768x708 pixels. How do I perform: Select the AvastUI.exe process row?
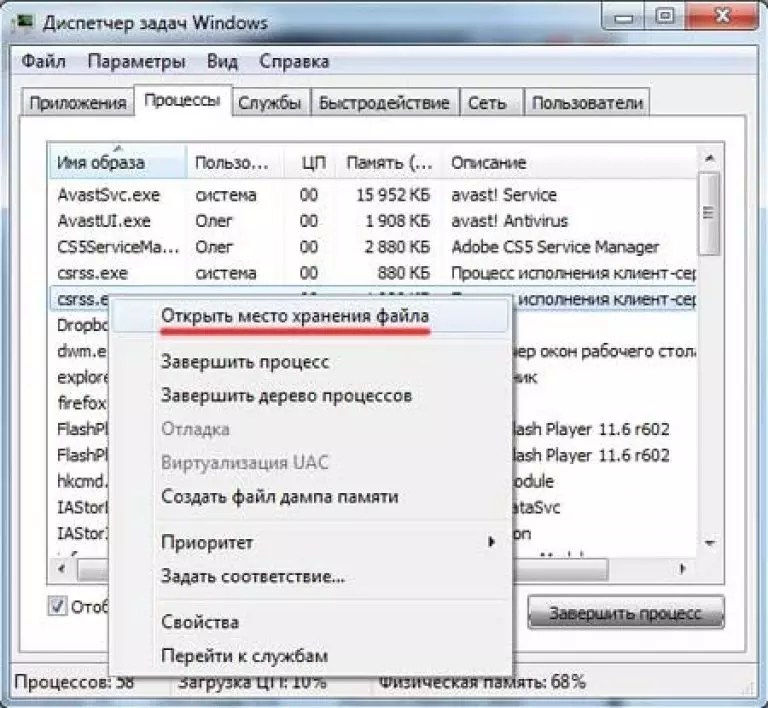[x=372, y=221]
